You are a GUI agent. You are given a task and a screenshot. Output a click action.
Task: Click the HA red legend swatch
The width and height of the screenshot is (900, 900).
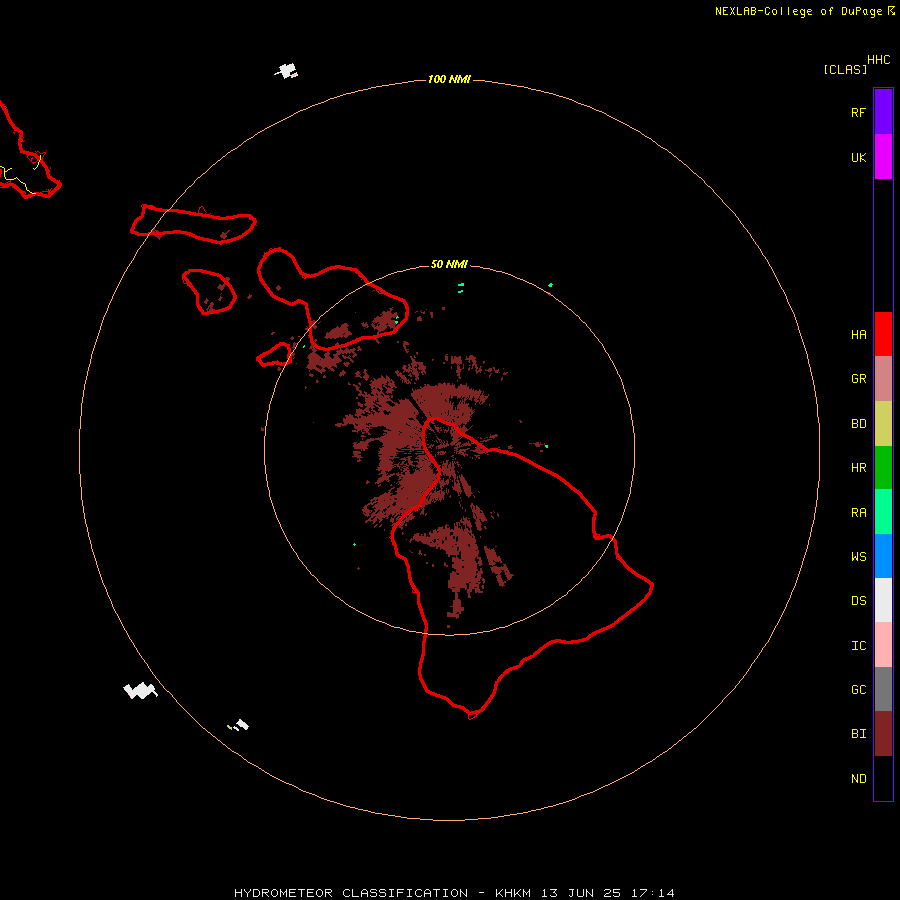(x=883, y=334)
